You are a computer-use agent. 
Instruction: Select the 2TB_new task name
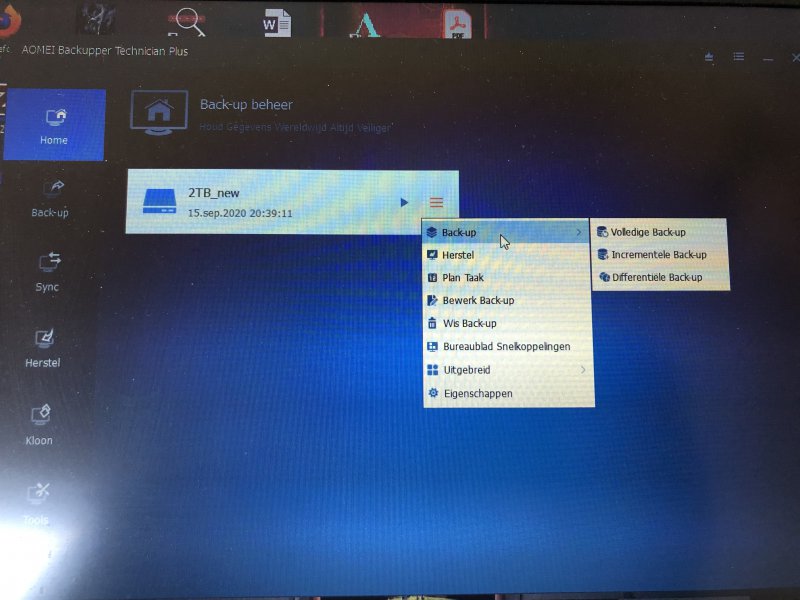[214, 193]
